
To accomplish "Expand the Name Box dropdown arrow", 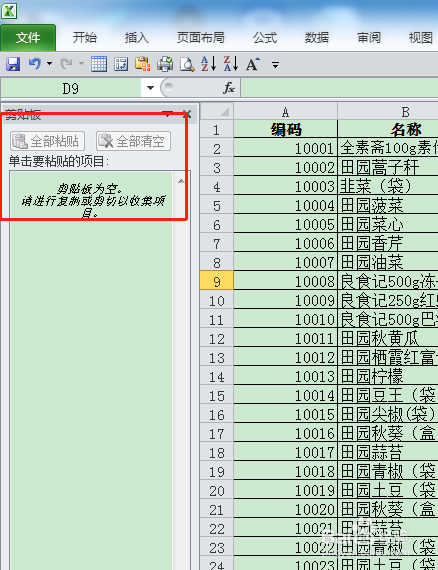I will 150,88.
